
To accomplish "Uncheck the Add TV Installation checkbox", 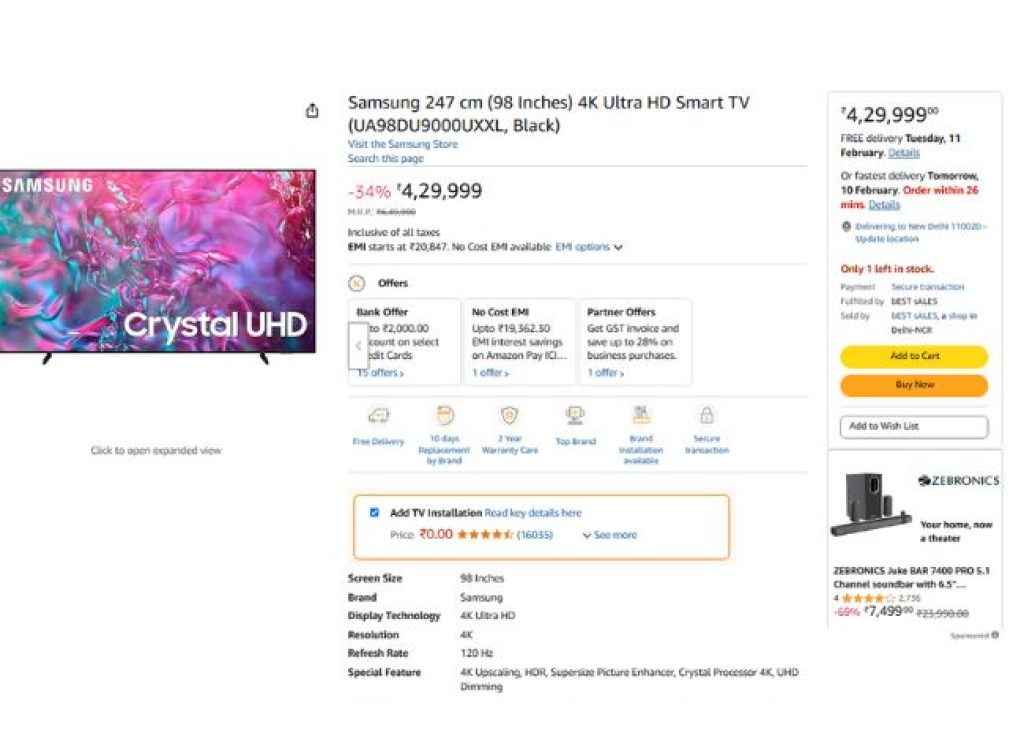I will 375,513.
